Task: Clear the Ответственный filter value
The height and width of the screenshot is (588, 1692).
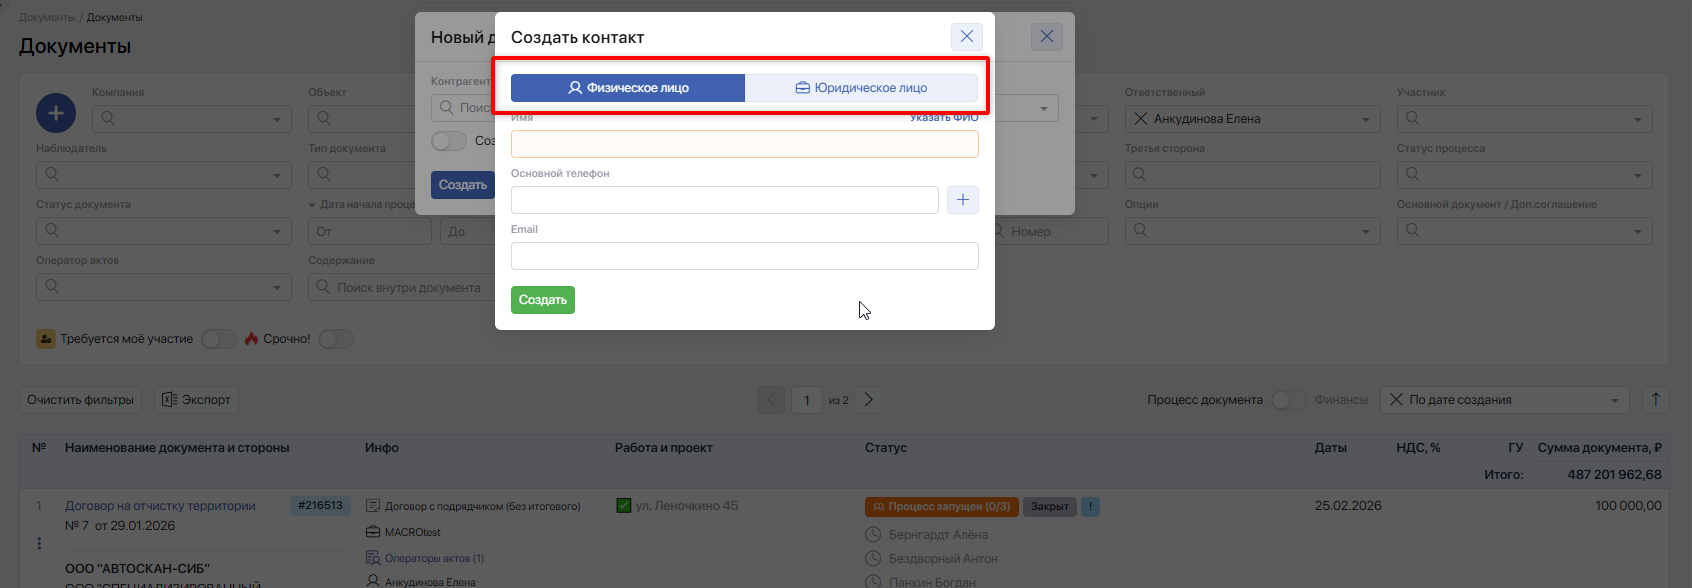Action: (1140, 119)
